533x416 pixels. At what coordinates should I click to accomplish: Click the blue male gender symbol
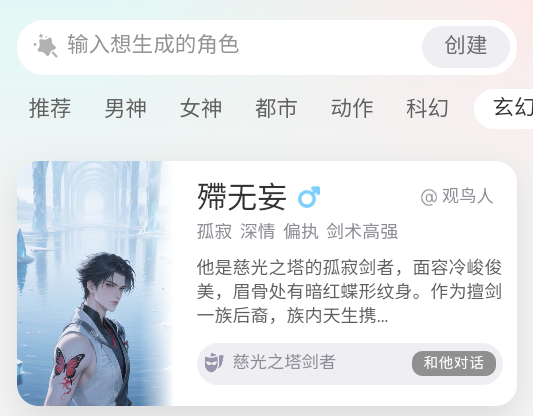pos(309,197)
